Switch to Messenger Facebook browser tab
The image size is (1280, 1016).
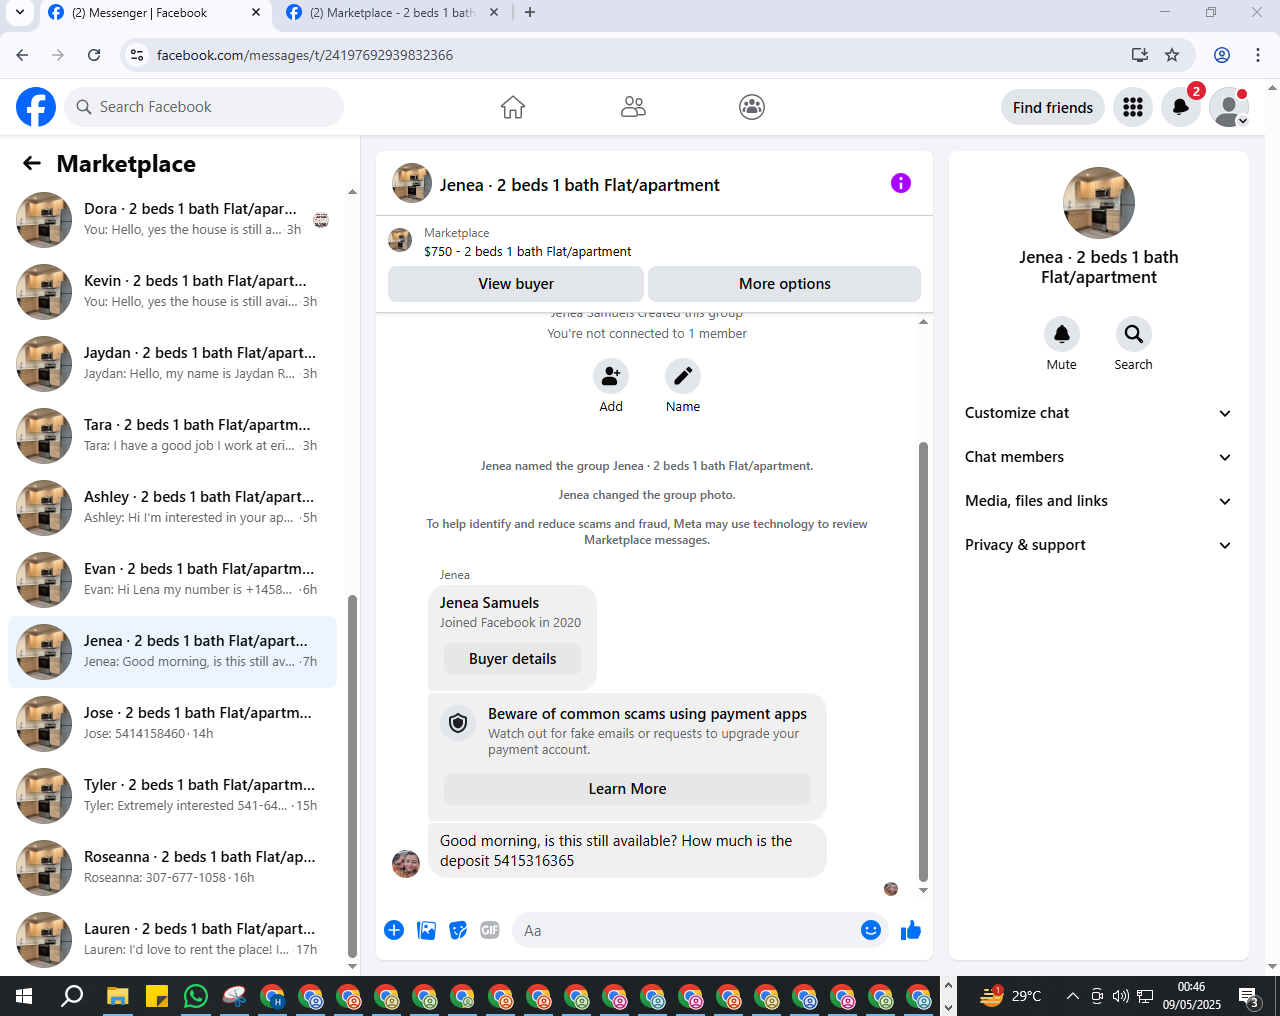click(155, 13)
